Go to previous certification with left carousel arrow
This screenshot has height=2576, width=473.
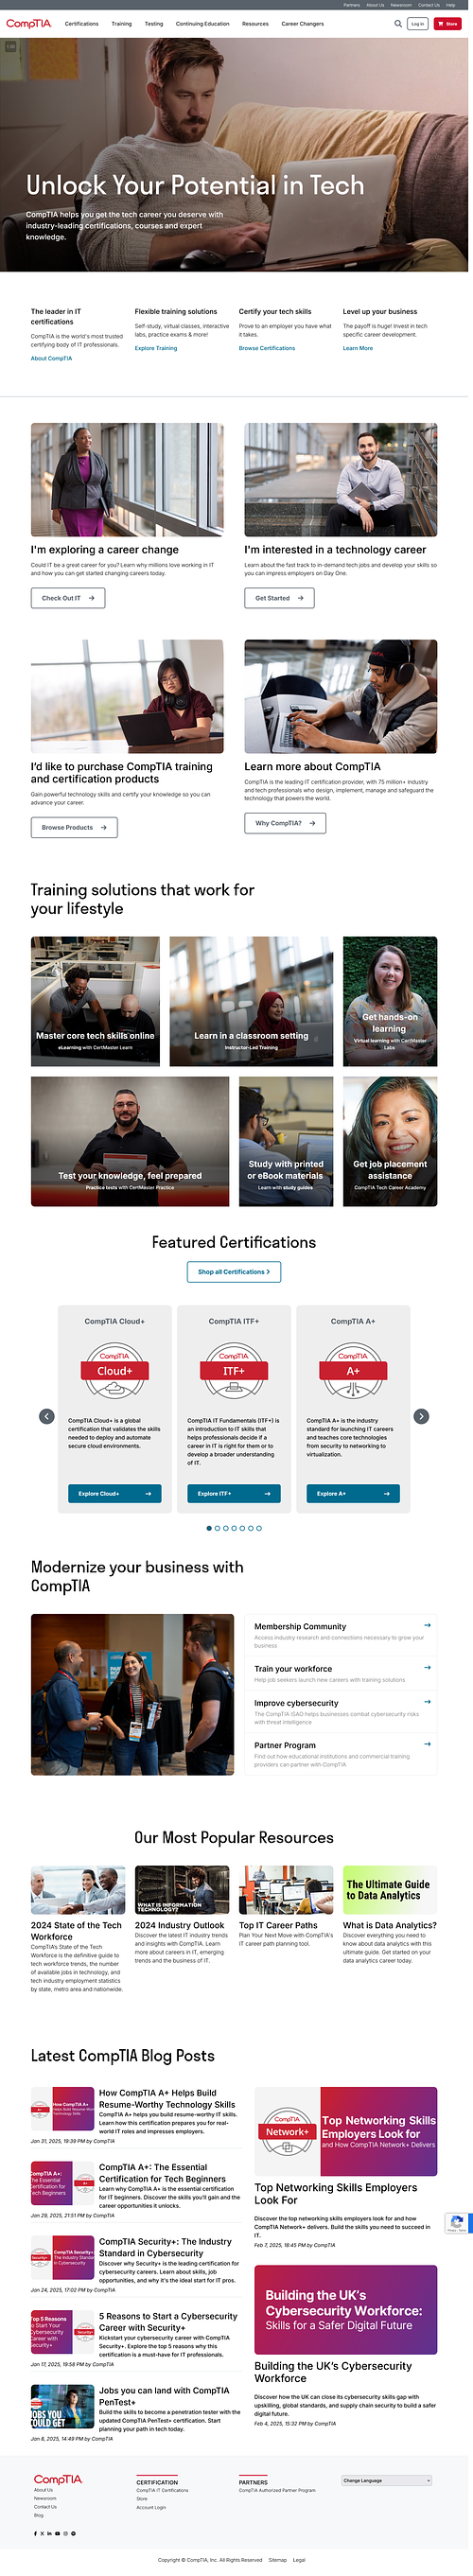point(47,1416)
